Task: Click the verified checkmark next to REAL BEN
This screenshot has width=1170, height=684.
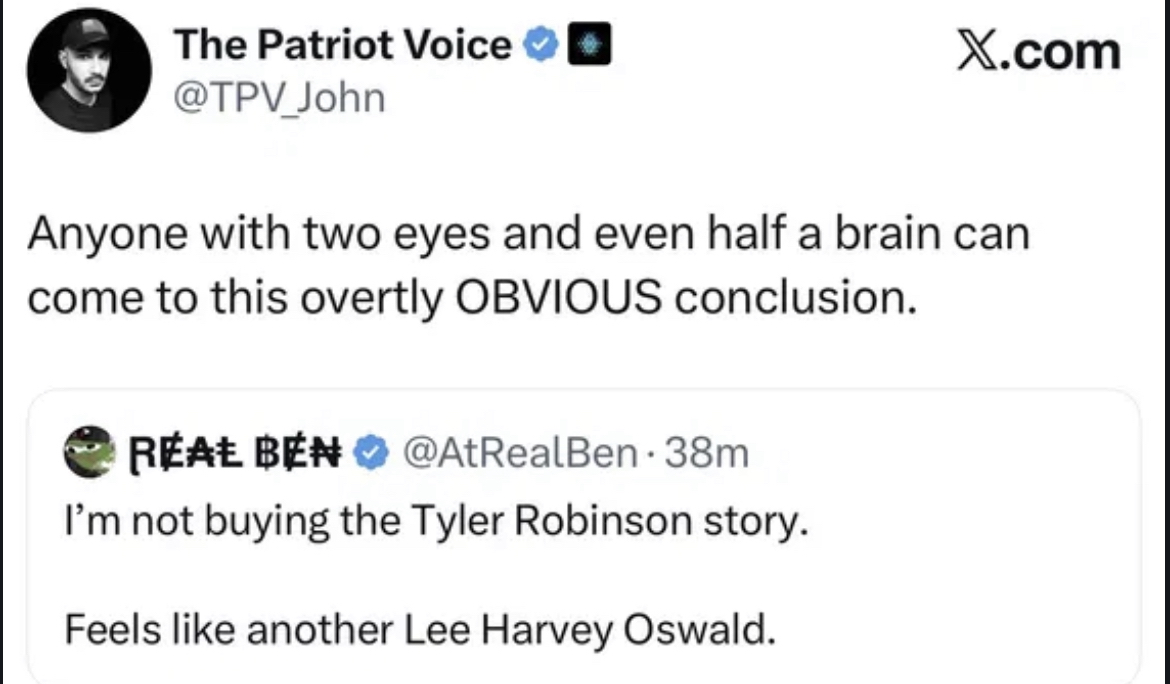Action: (x=373, y=455)
